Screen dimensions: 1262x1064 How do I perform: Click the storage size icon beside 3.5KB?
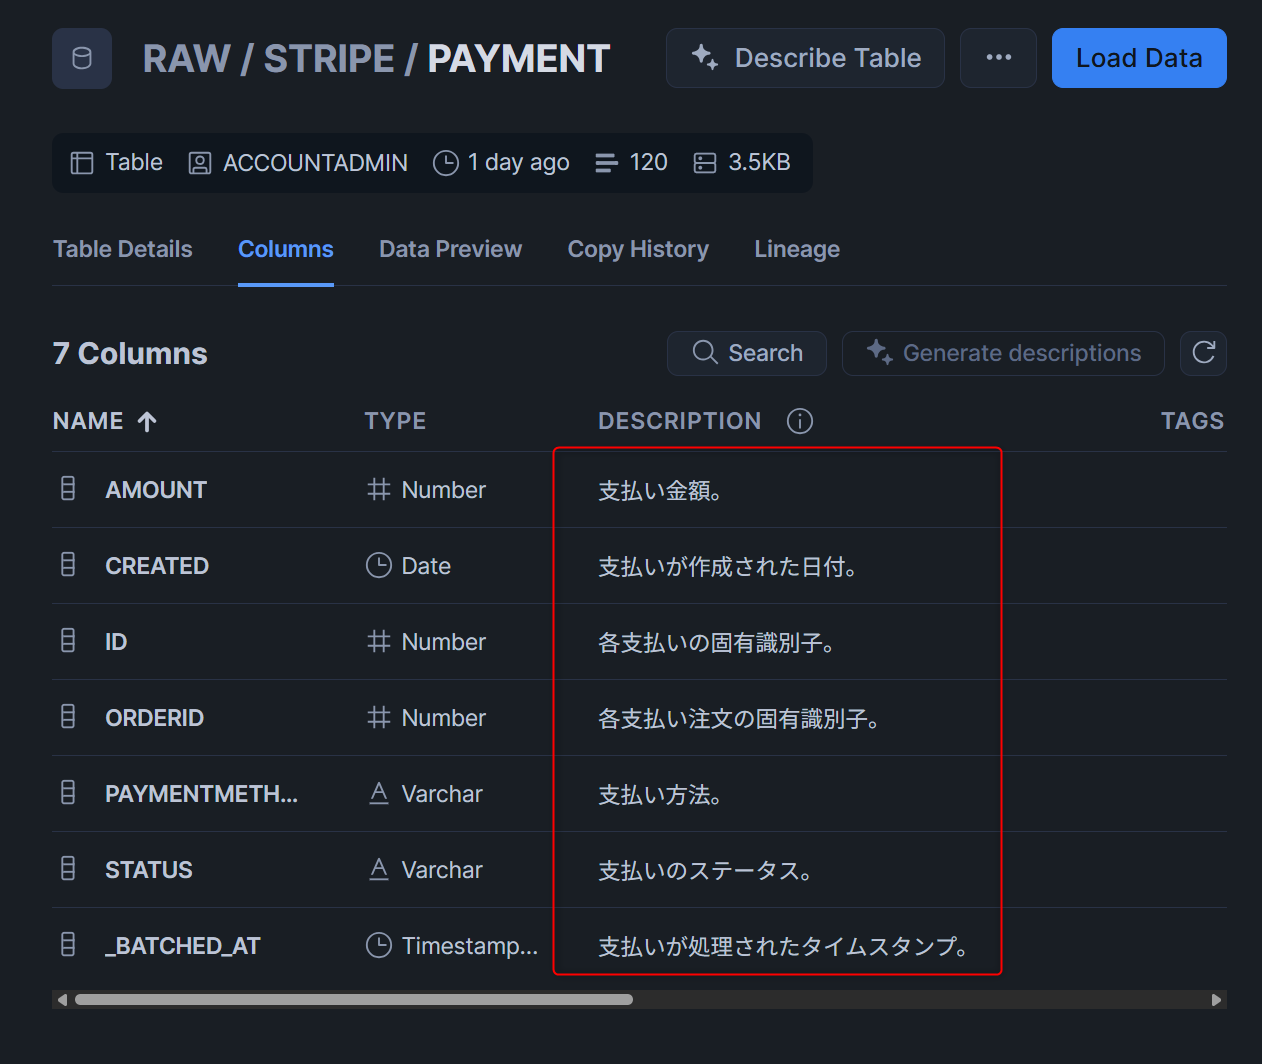pos(705,163)
